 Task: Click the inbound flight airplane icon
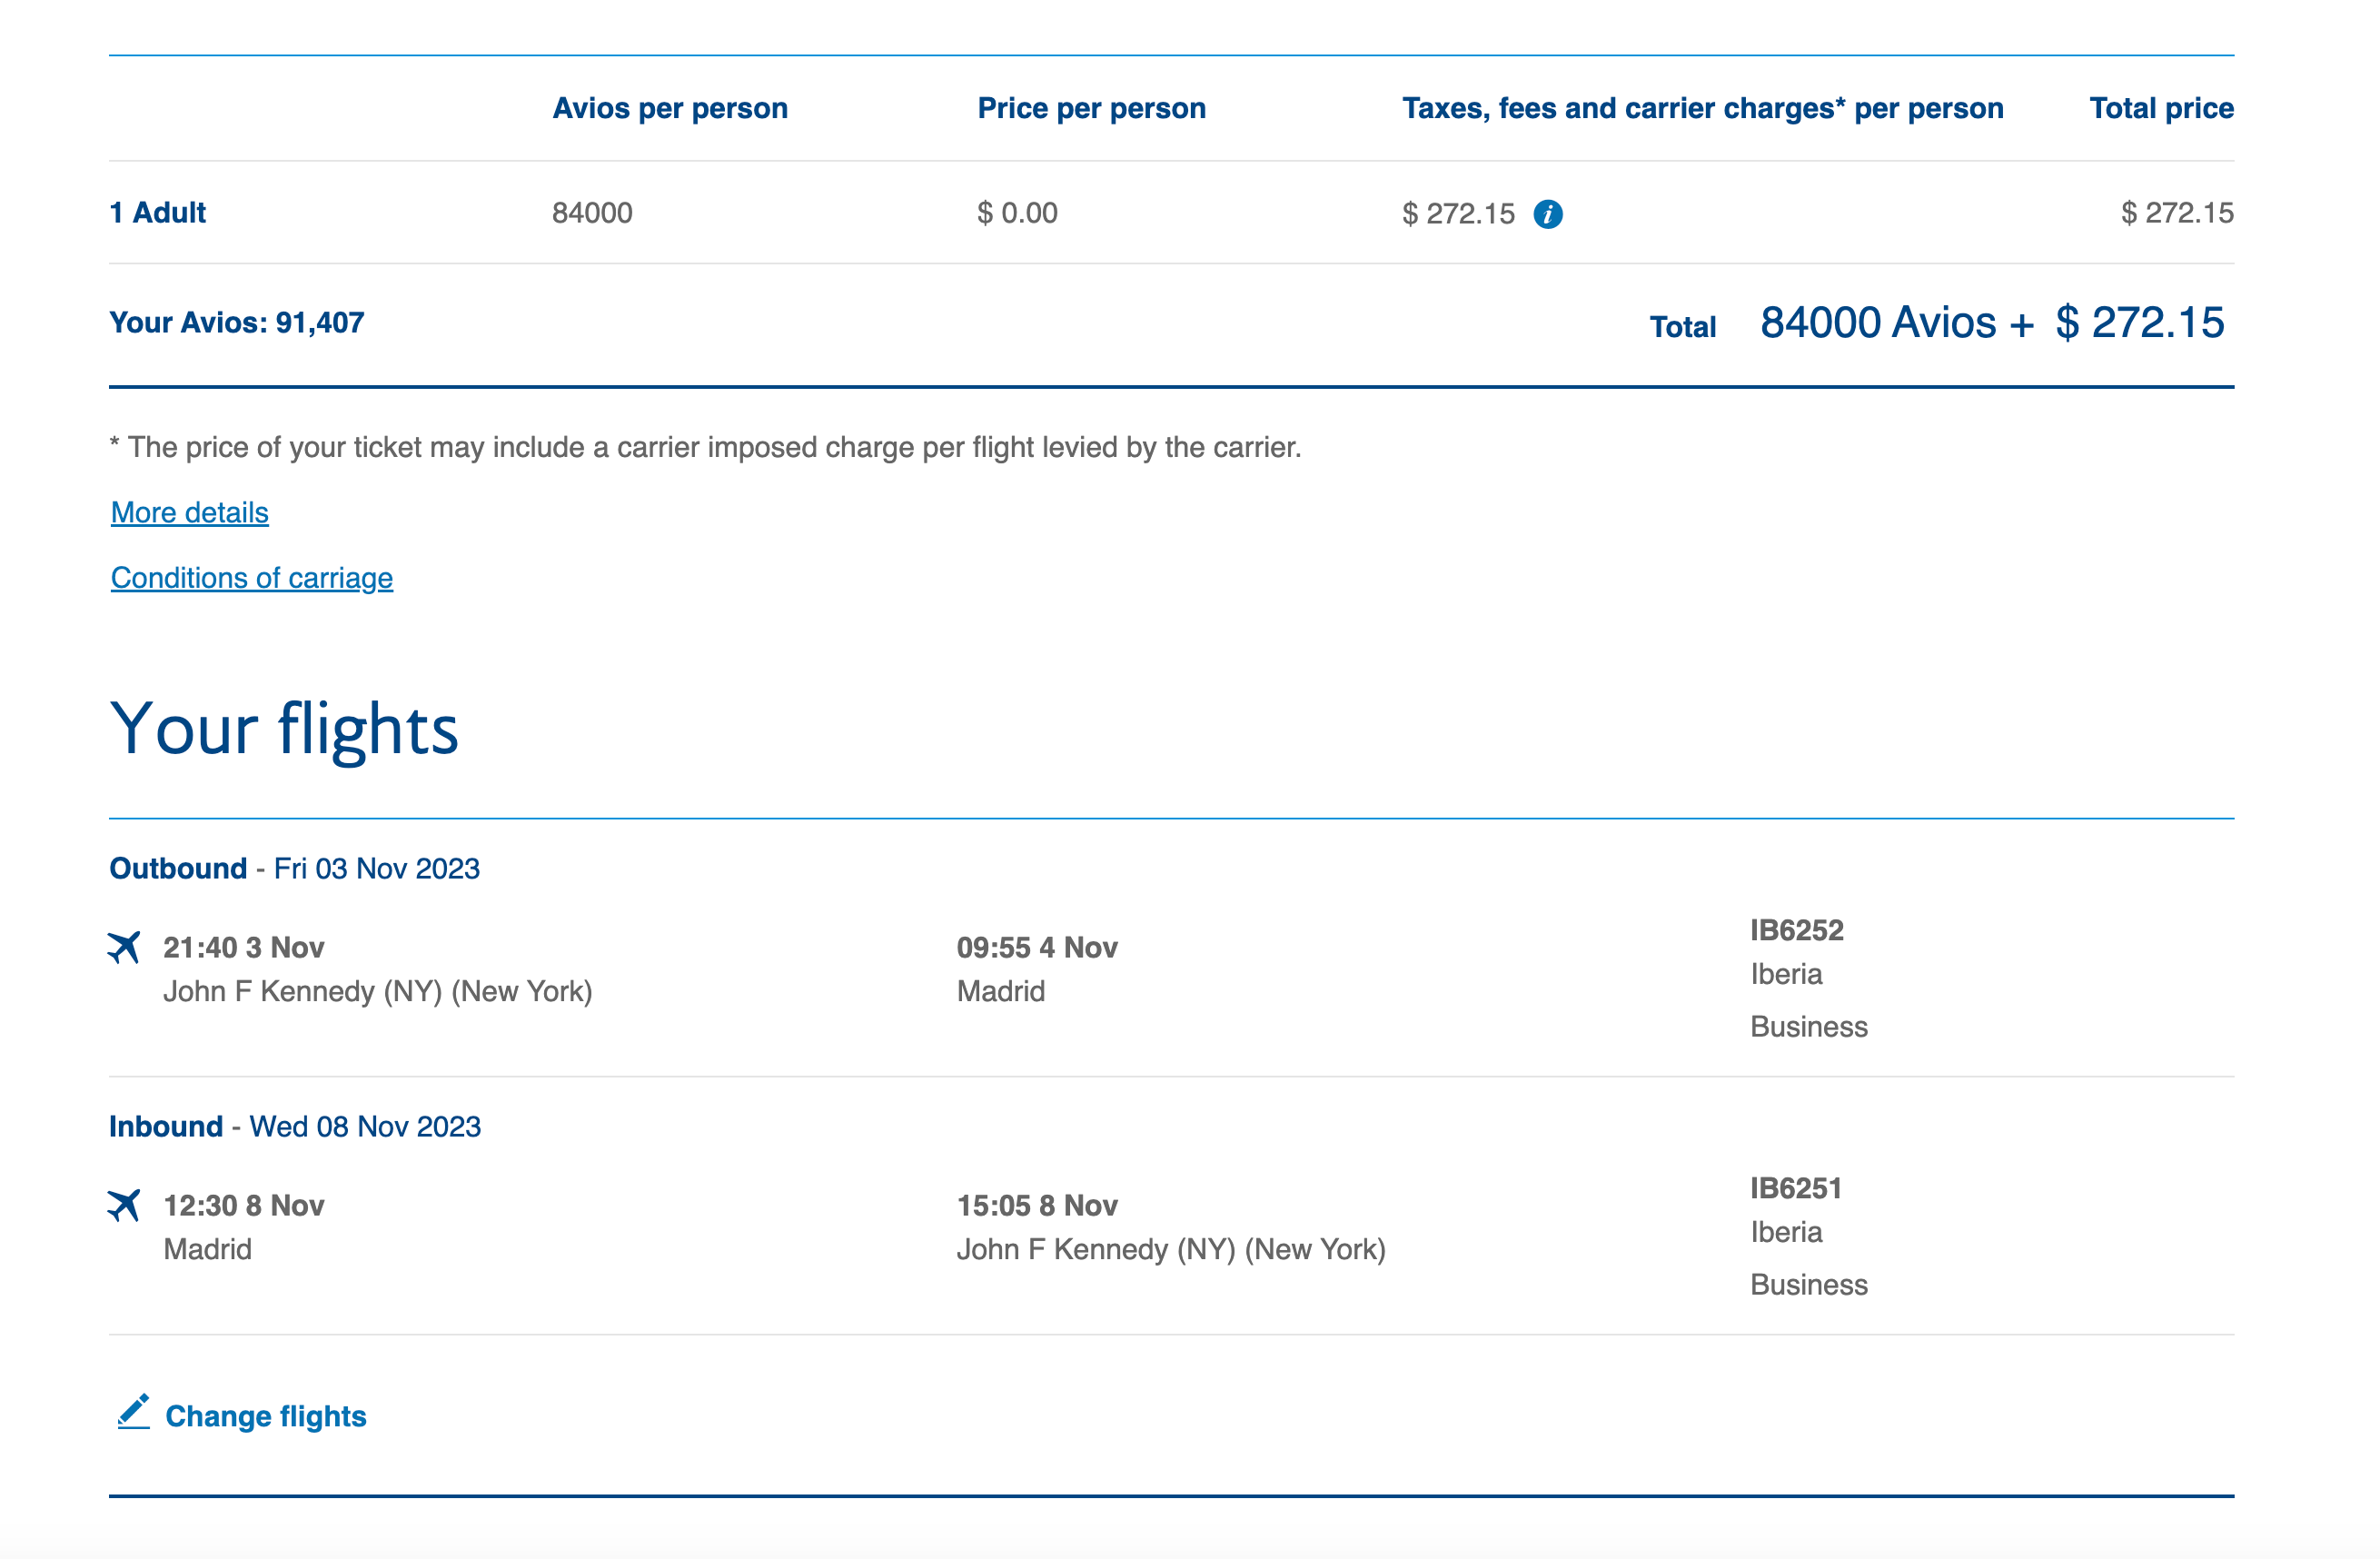pyautogui.click(x=124, y=1205)
